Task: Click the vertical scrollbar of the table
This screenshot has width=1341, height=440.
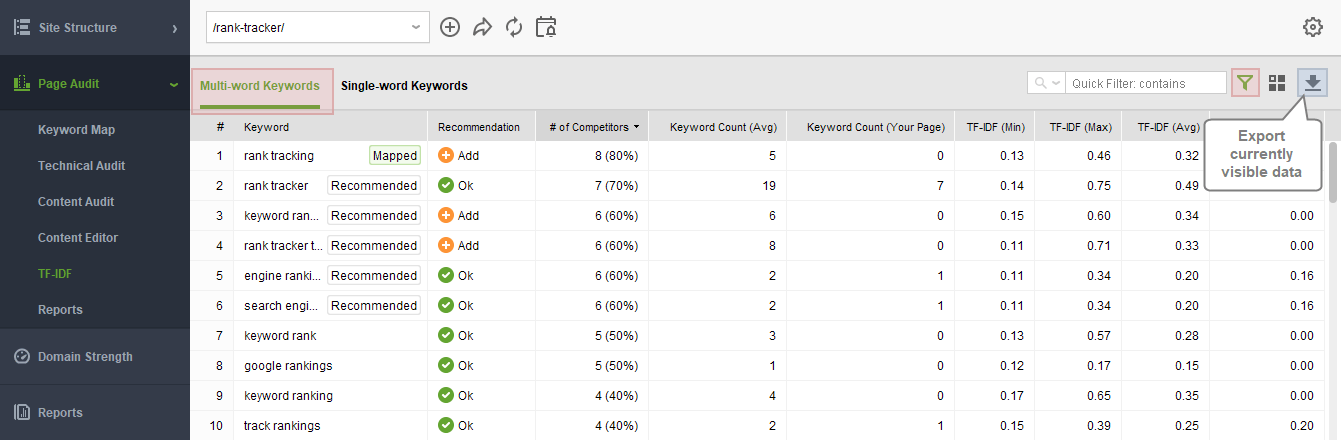Action: (x=1333, y=166)
